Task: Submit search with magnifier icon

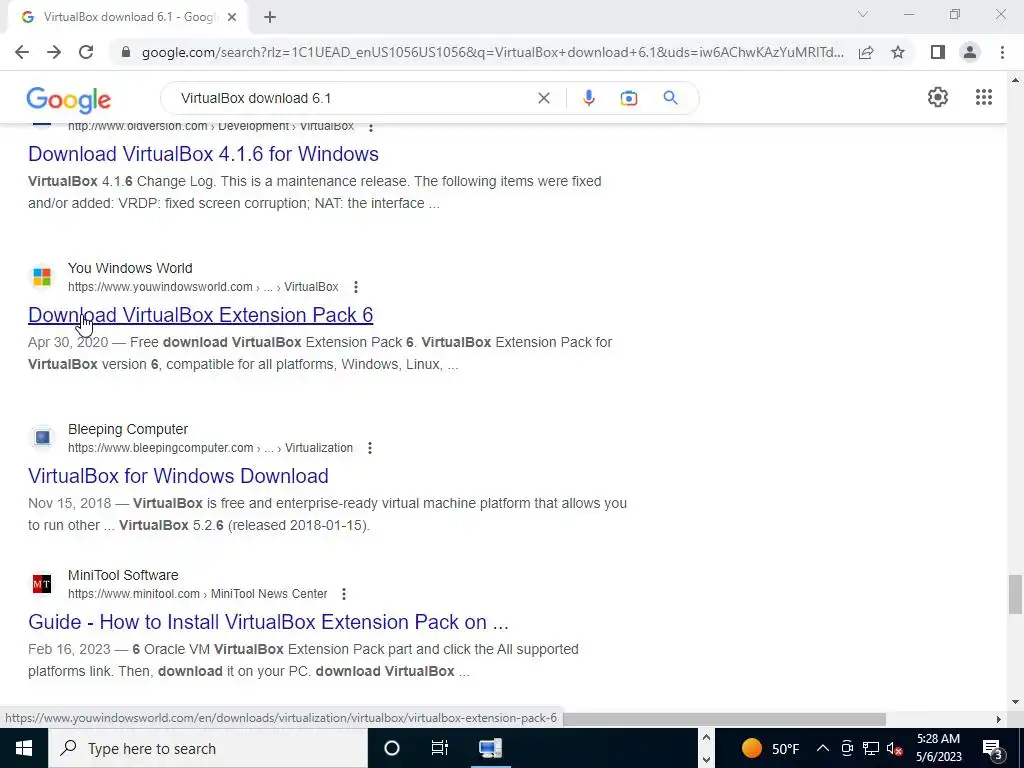Action: point(670,98)
